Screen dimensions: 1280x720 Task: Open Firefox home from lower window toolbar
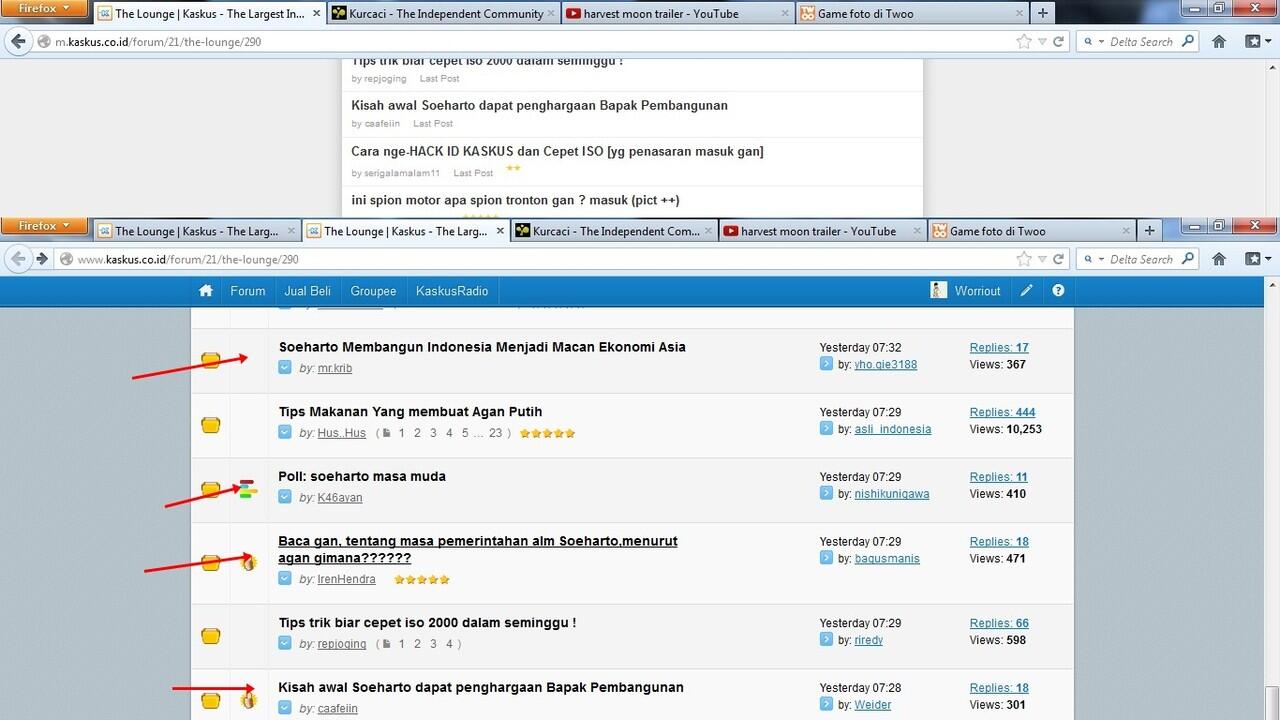[1219, 259]
